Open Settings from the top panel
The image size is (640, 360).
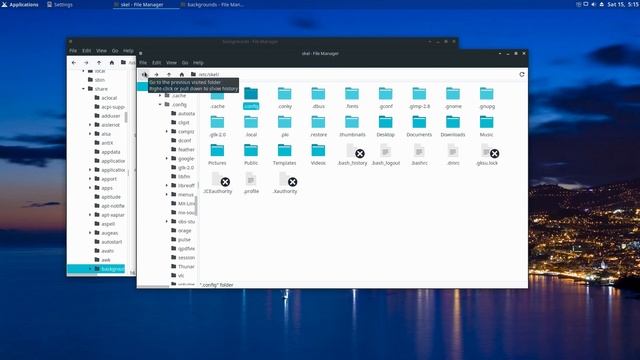[x=60, y=4]
